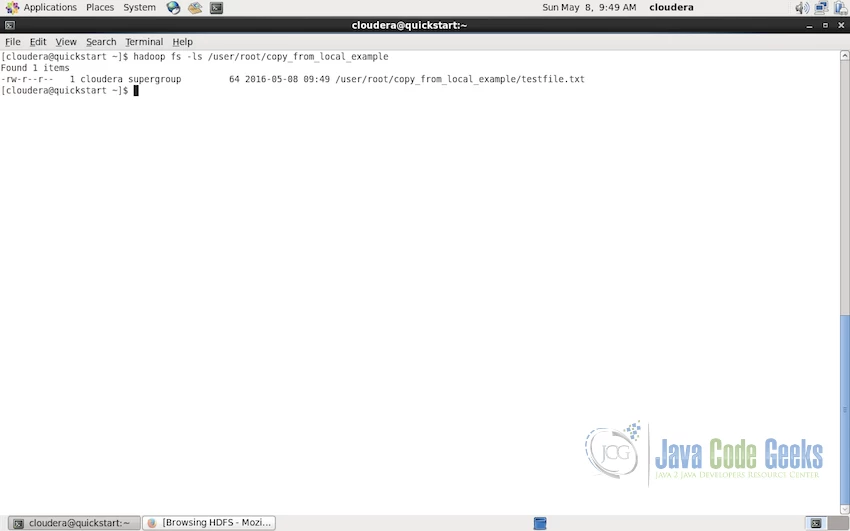850x531 pixels.
Task: Click the workspace switcher terminal thumbnail
Action: [x=816, y=523]
